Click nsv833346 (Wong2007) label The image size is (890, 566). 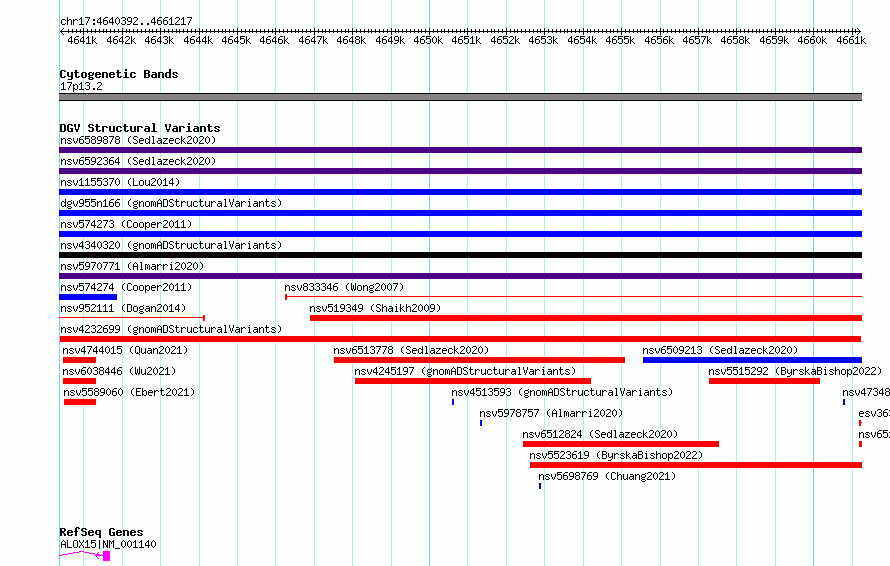[344, 287]
